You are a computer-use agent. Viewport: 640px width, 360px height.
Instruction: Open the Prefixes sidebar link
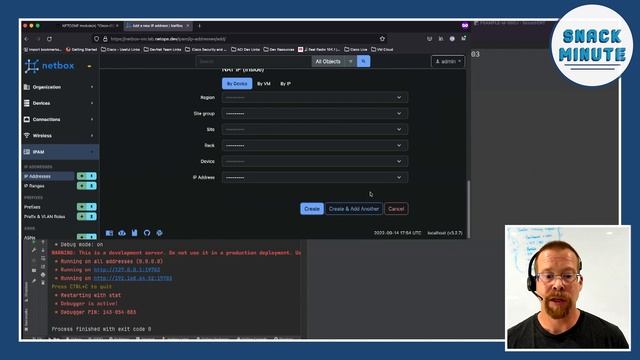click(x=32, y=207)
